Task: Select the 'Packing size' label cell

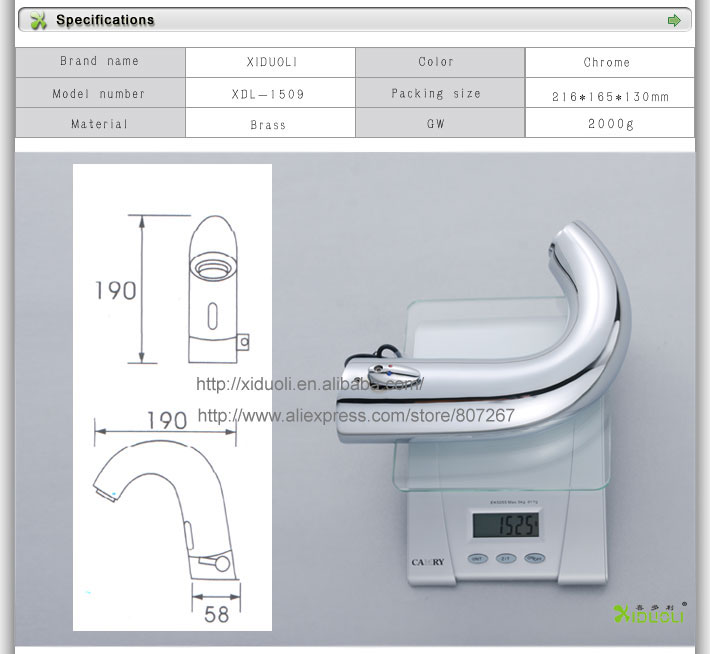Action: pyautogui.click(x=440, y=93)
